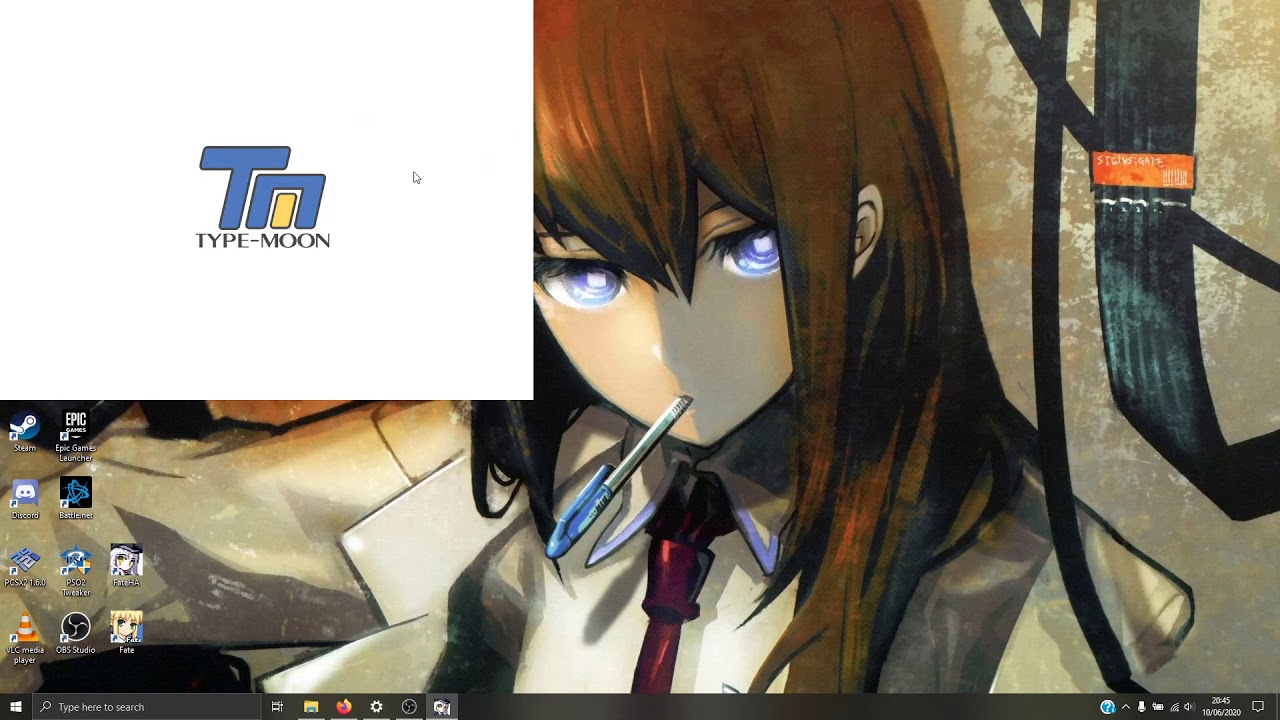This screenshot has height=720, width=1280.
Task: Open the network Wi-Fi tray icon
Action: point(1174,707)
